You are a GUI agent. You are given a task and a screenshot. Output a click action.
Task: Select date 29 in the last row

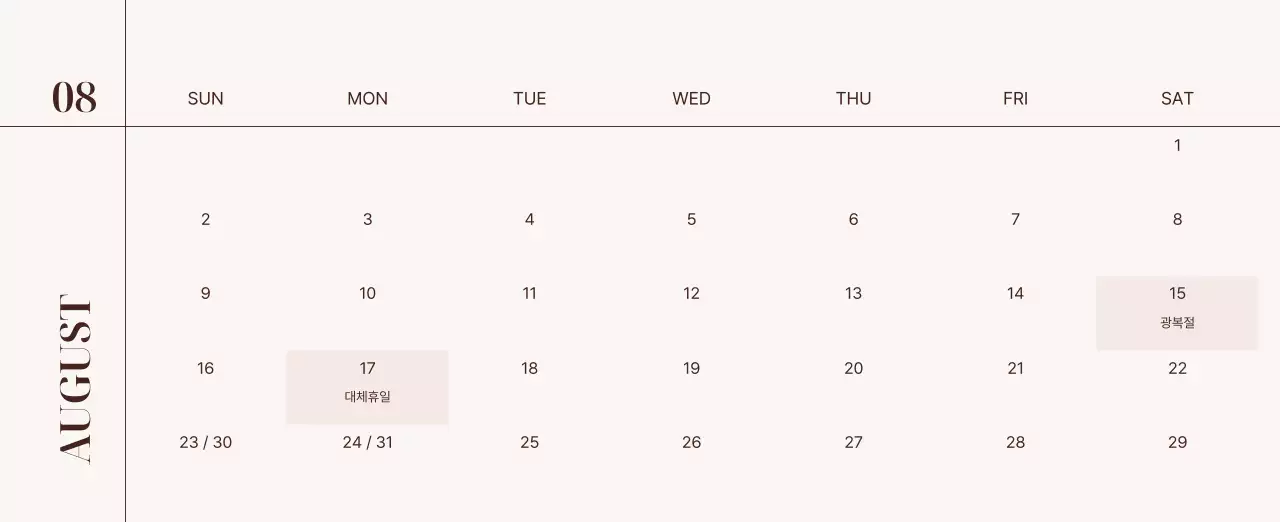click(1177, 442)
